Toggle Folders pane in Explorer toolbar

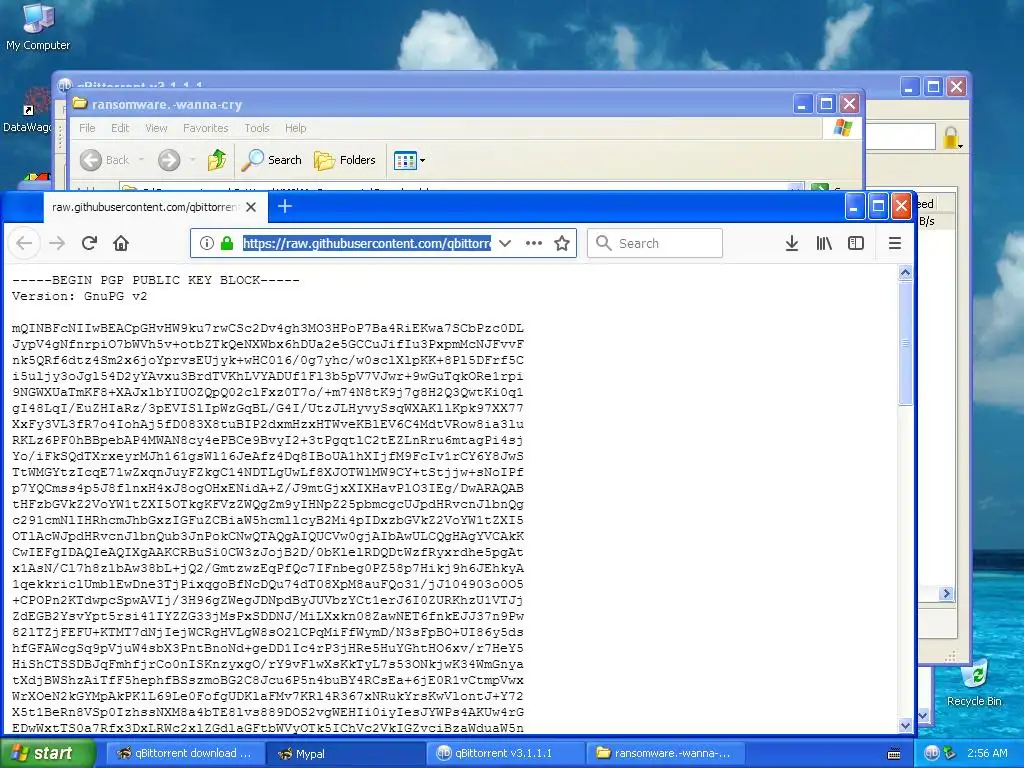[345, 160]
